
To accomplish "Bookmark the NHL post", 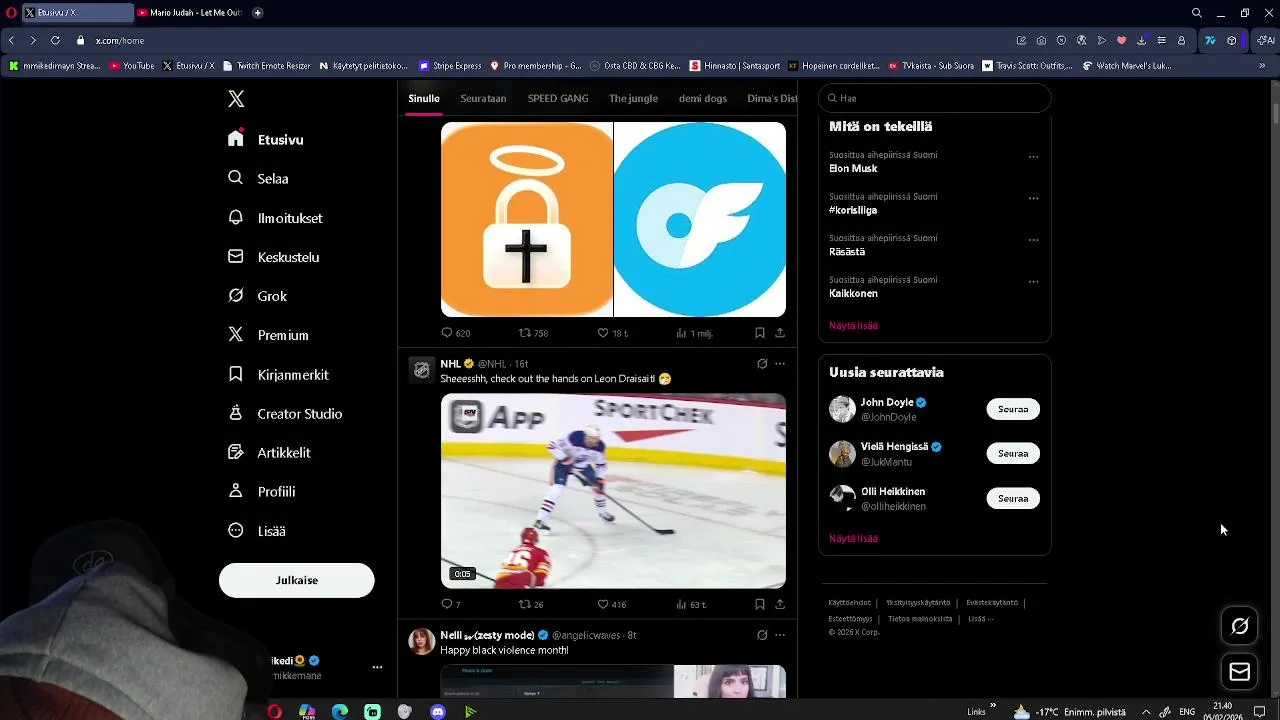I will point(760,604).
